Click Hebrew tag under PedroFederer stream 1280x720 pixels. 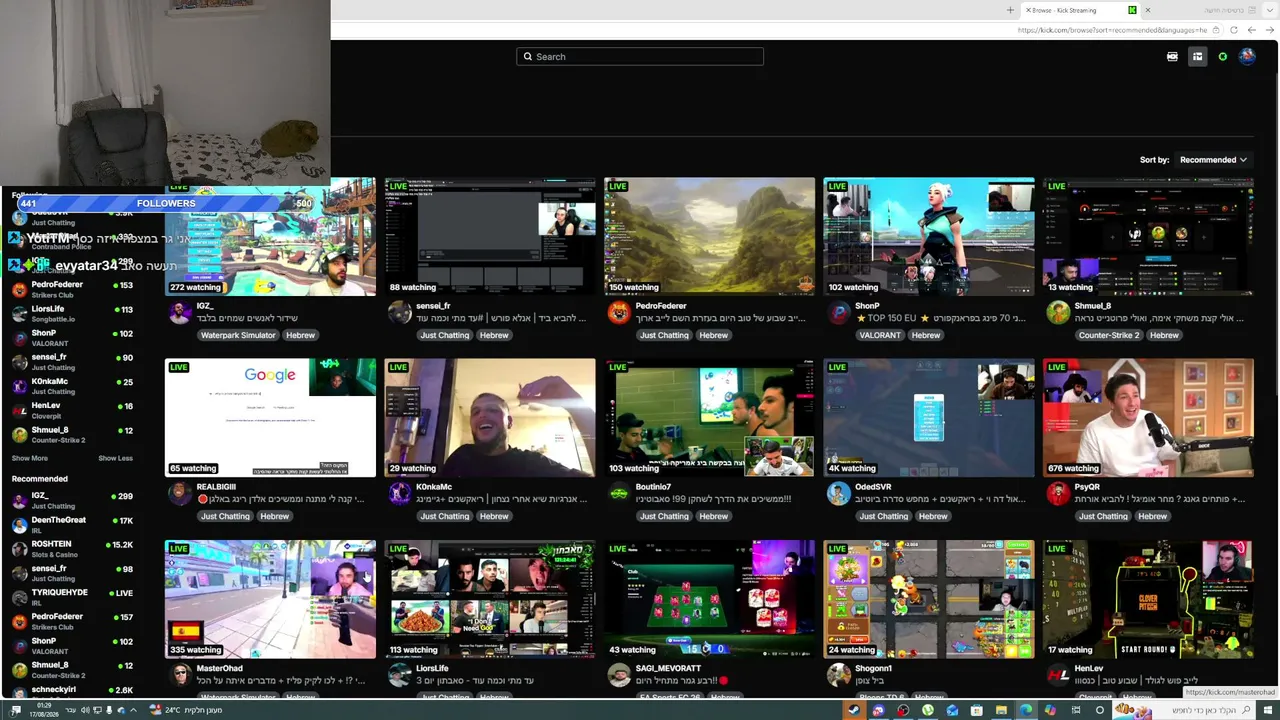pos(713,335)
